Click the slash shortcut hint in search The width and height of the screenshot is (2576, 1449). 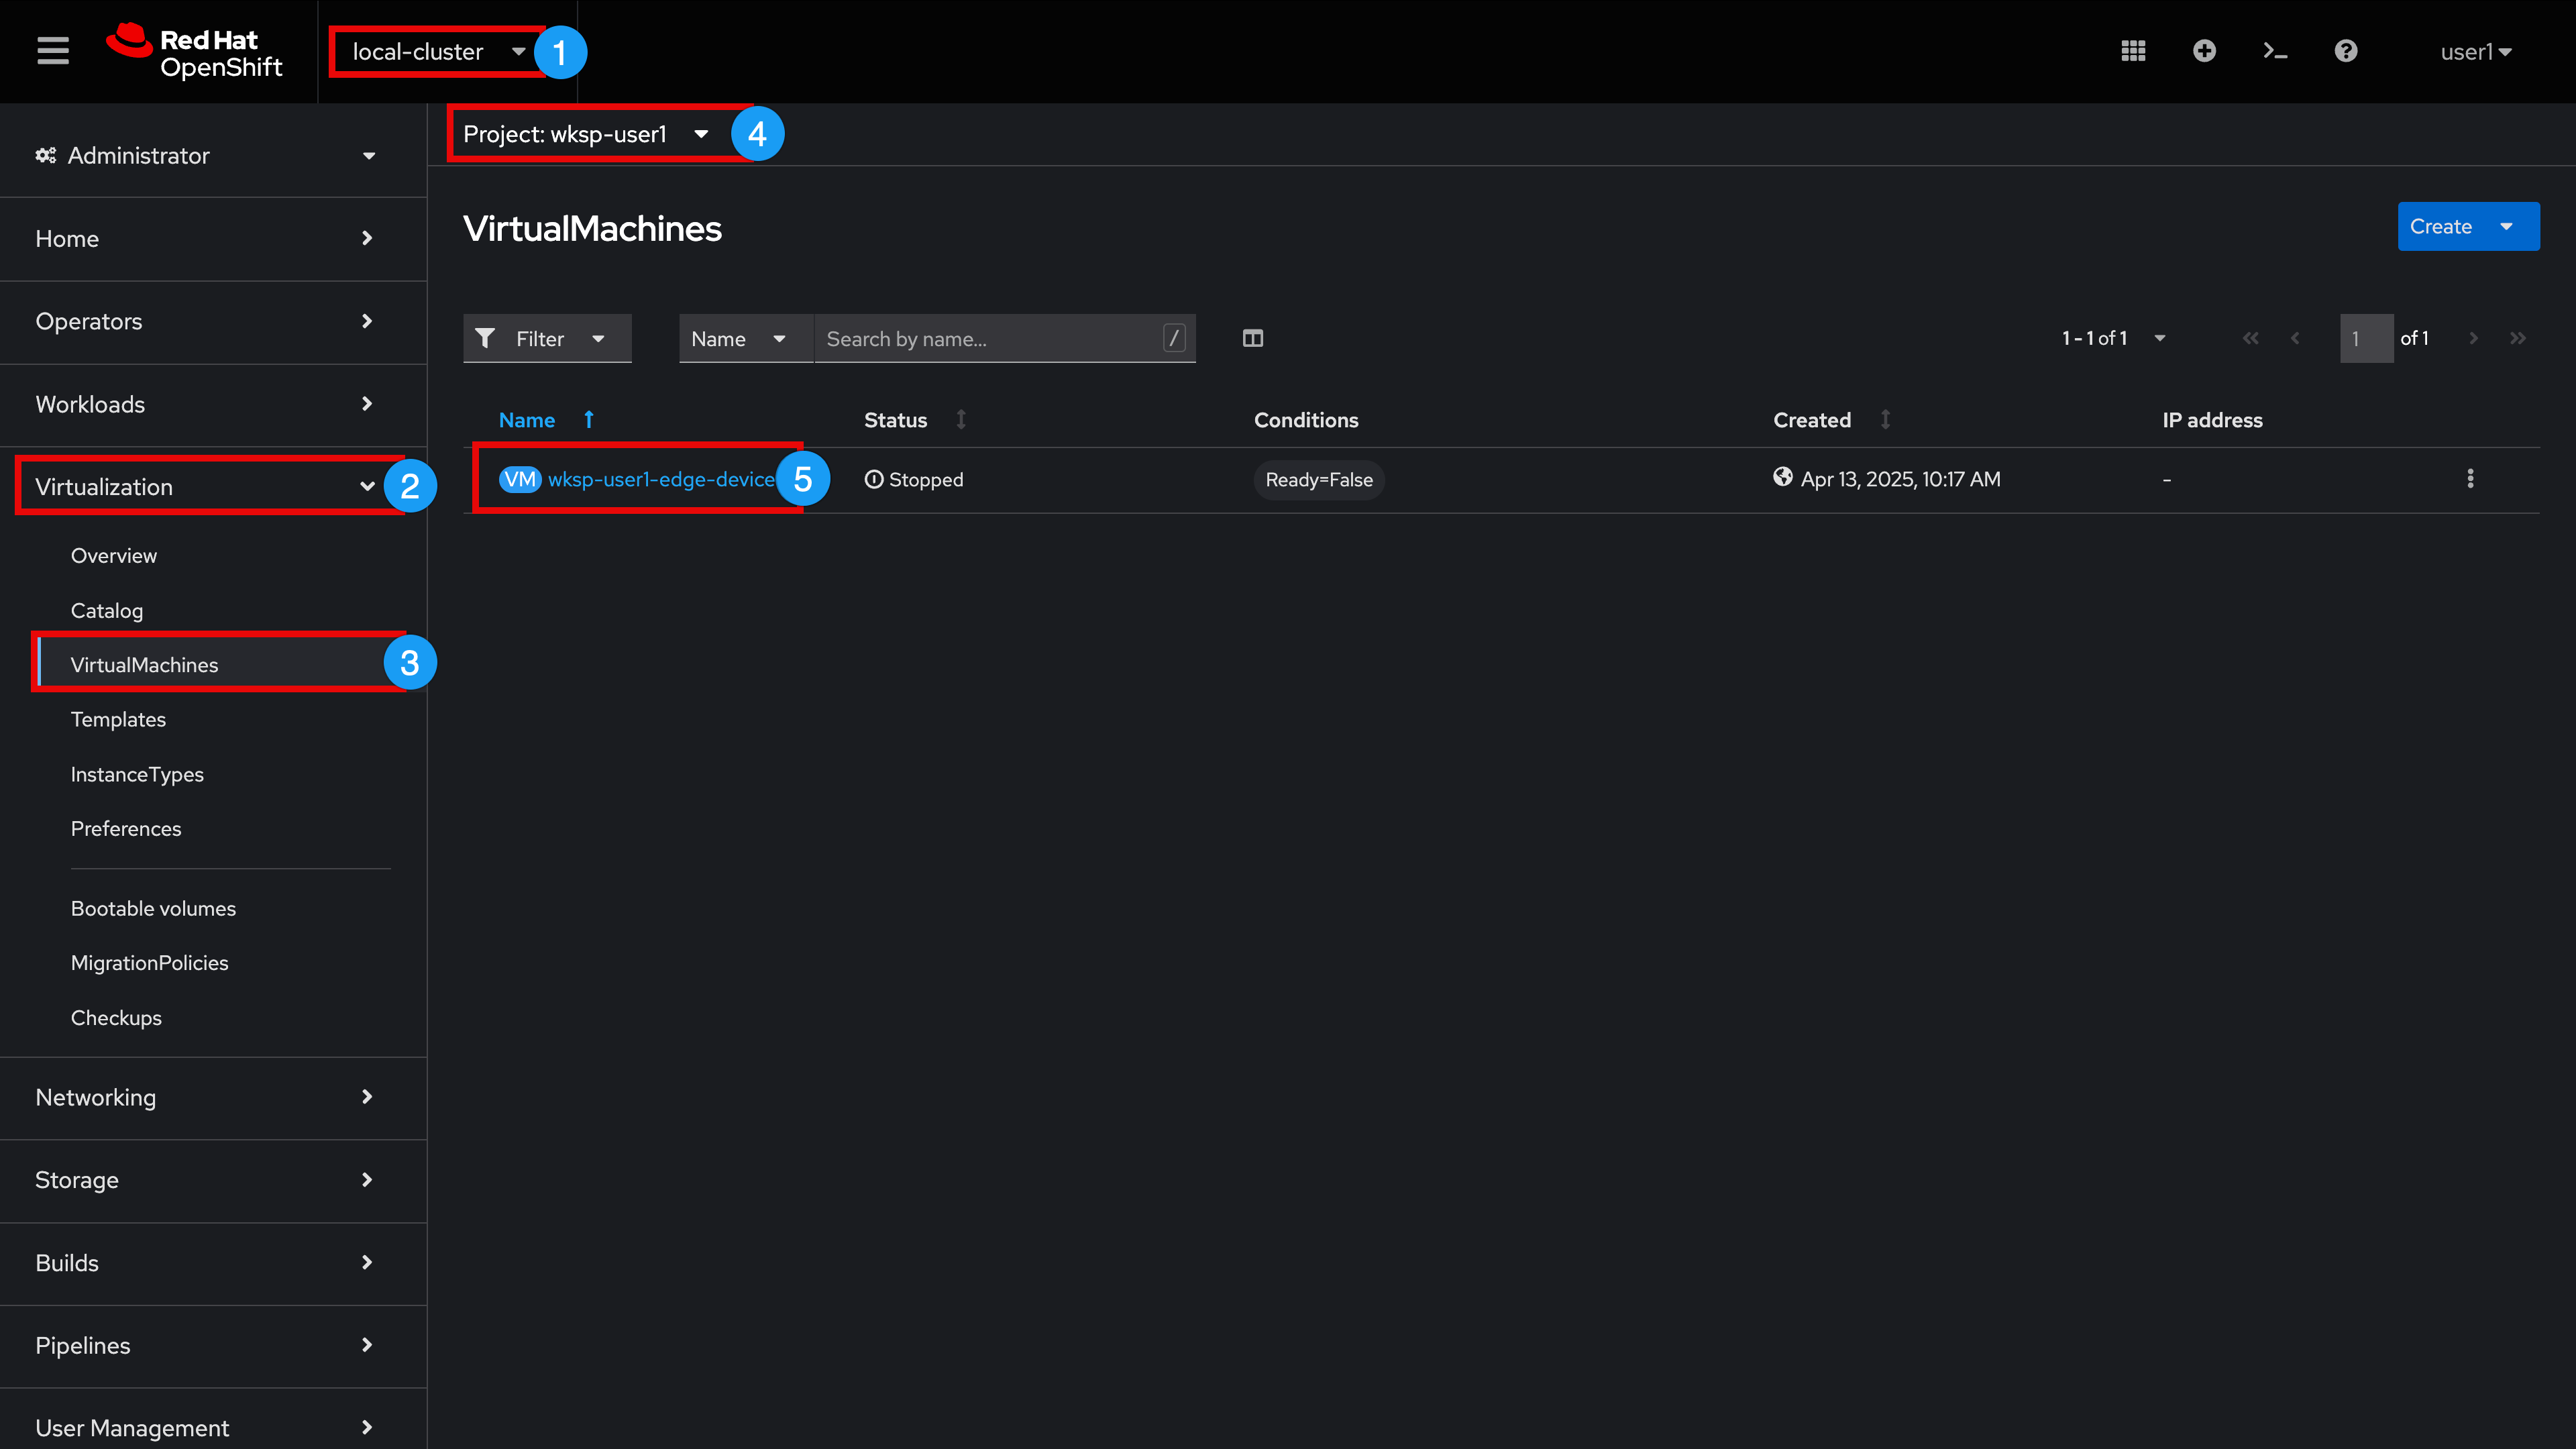[x=1174, y=338]
